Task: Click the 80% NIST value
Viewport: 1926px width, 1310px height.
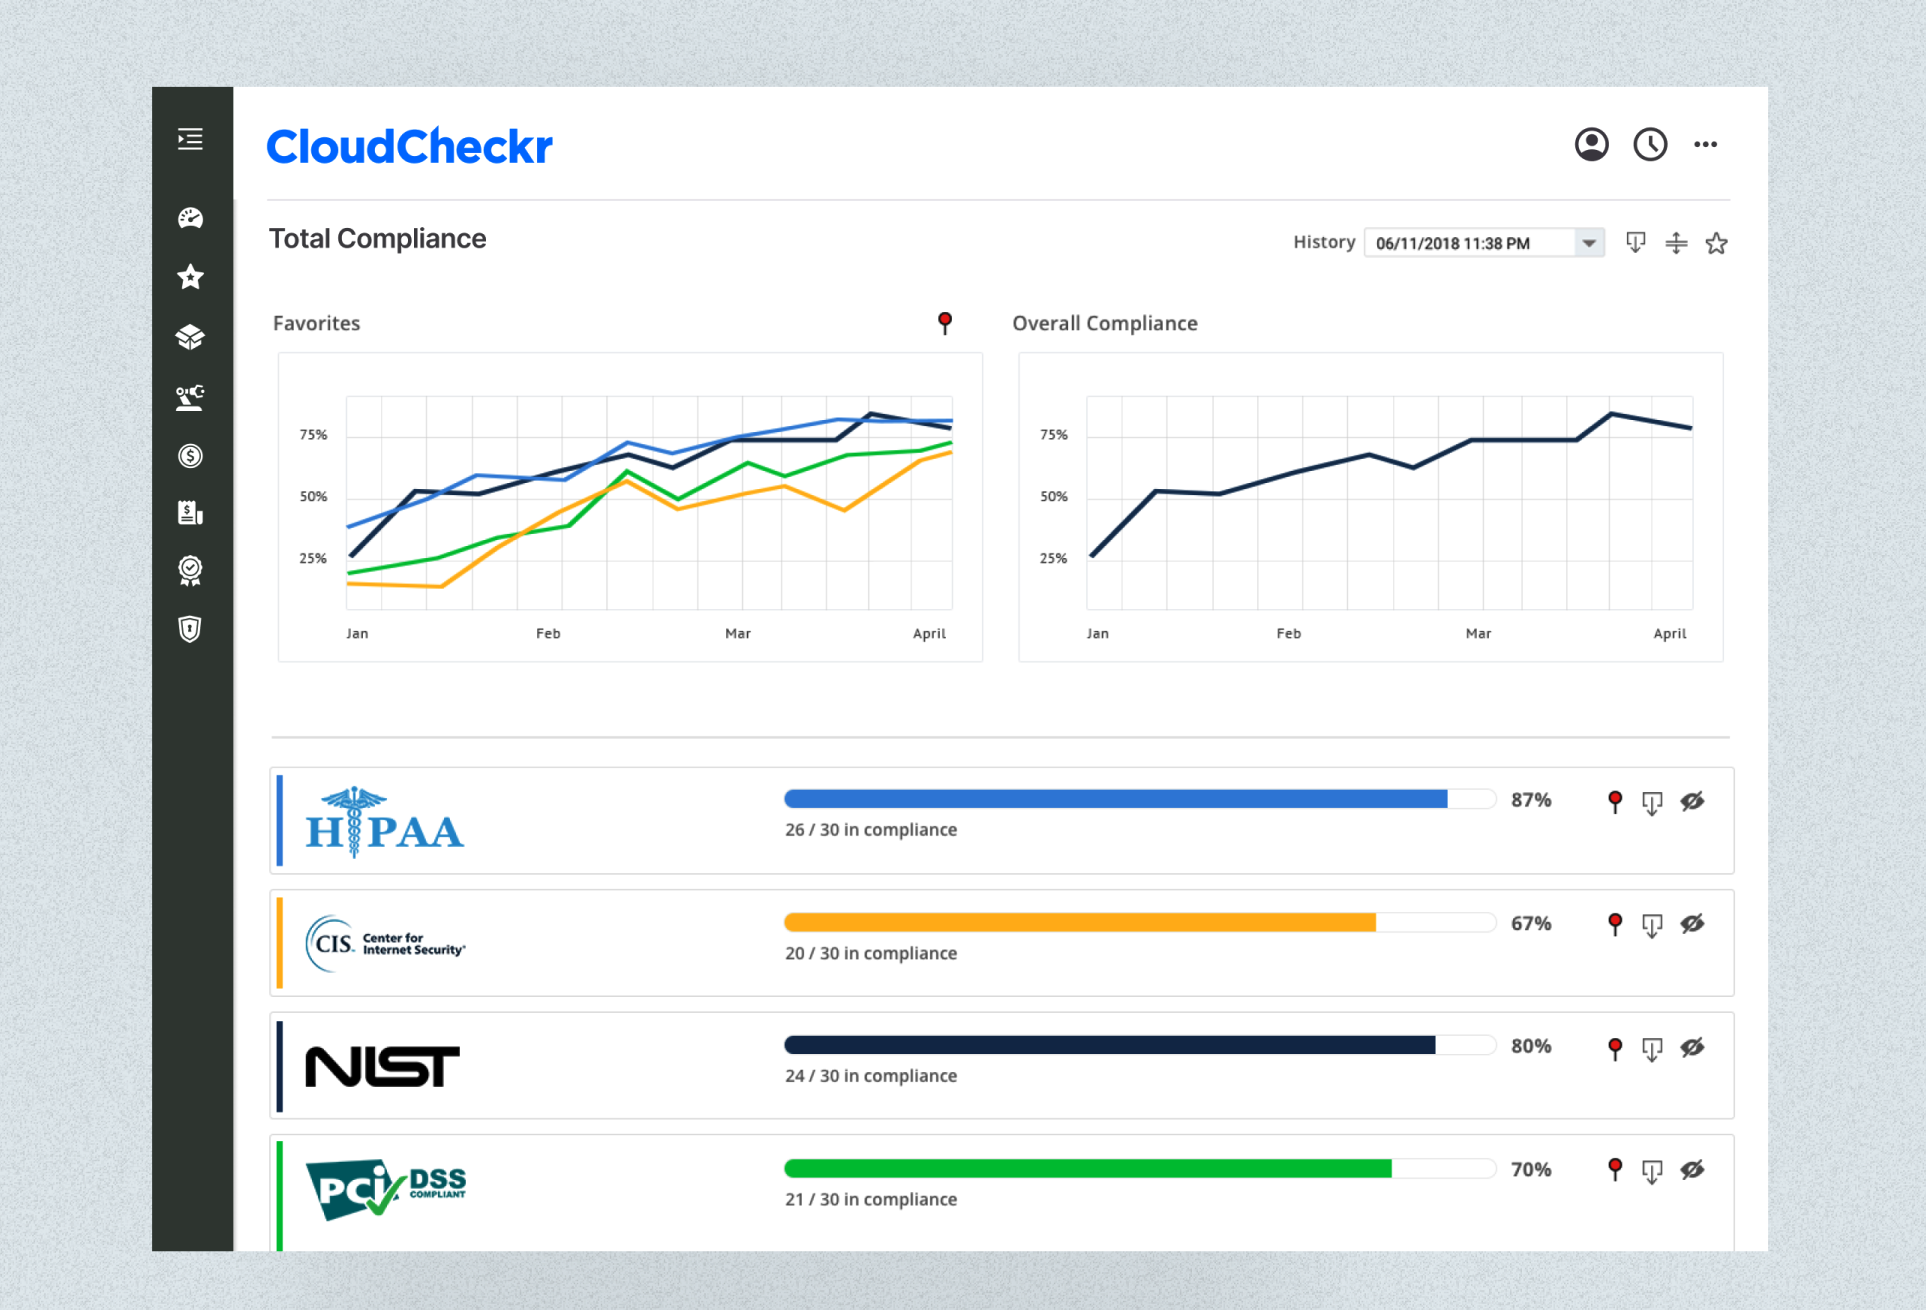Action: point(1531,1046)
